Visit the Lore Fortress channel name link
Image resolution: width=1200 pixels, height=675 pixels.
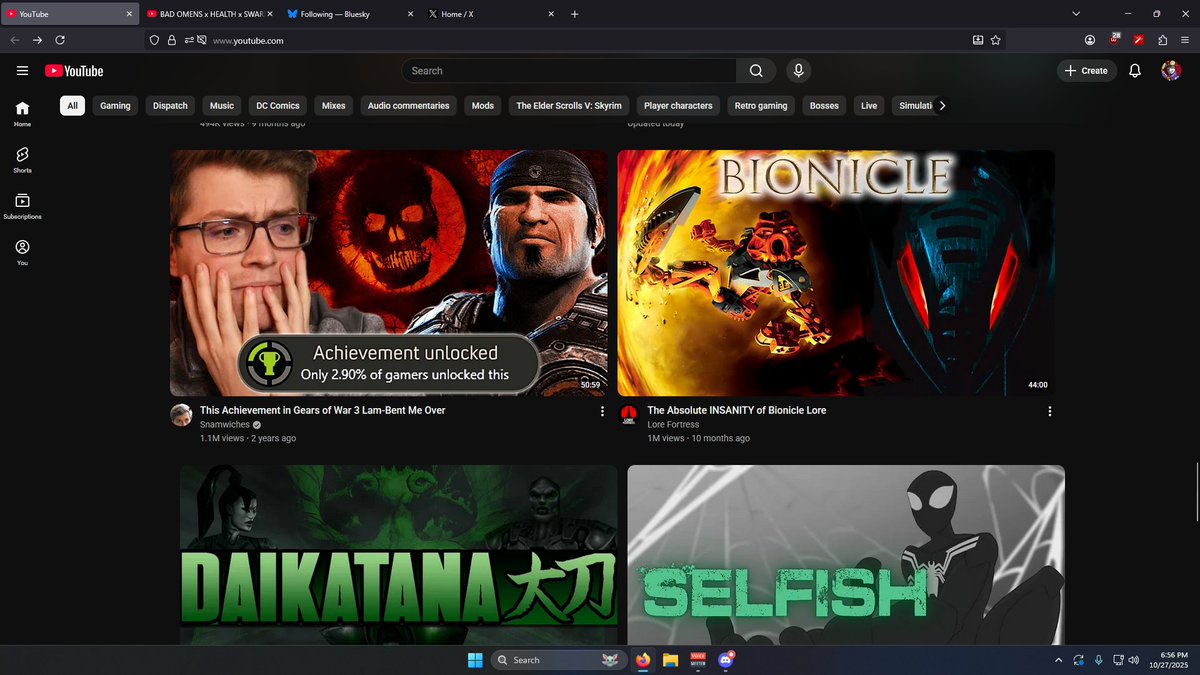point(673,424)
